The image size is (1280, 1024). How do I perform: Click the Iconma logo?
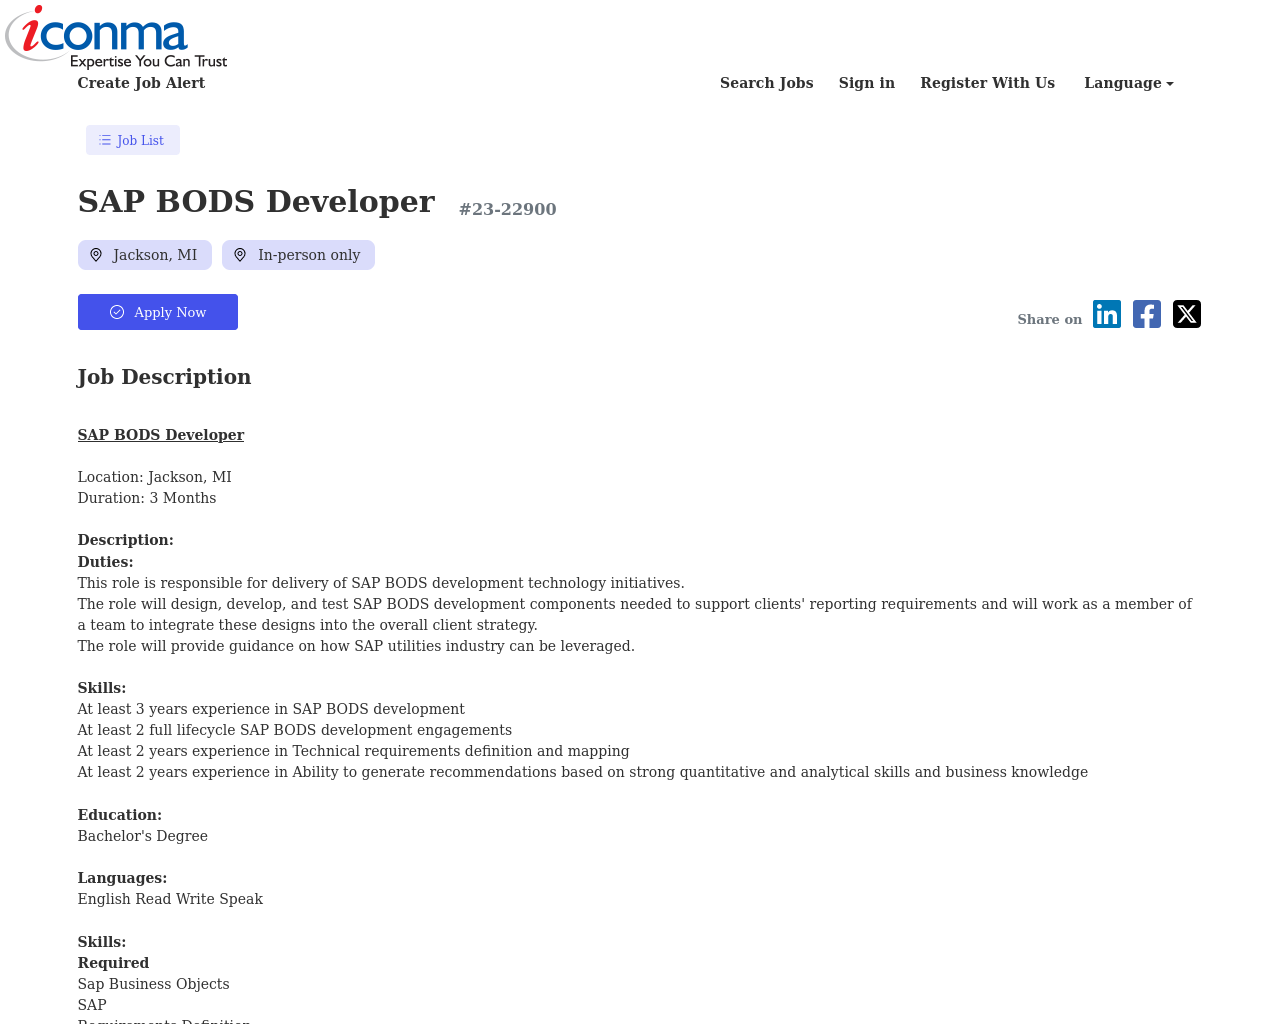[116, 37]
